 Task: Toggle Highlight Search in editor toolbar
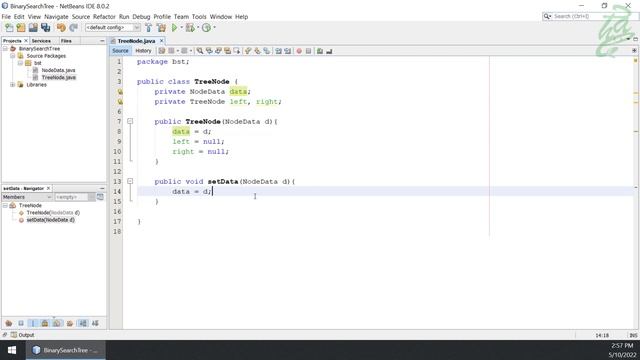tap(227, 51)
